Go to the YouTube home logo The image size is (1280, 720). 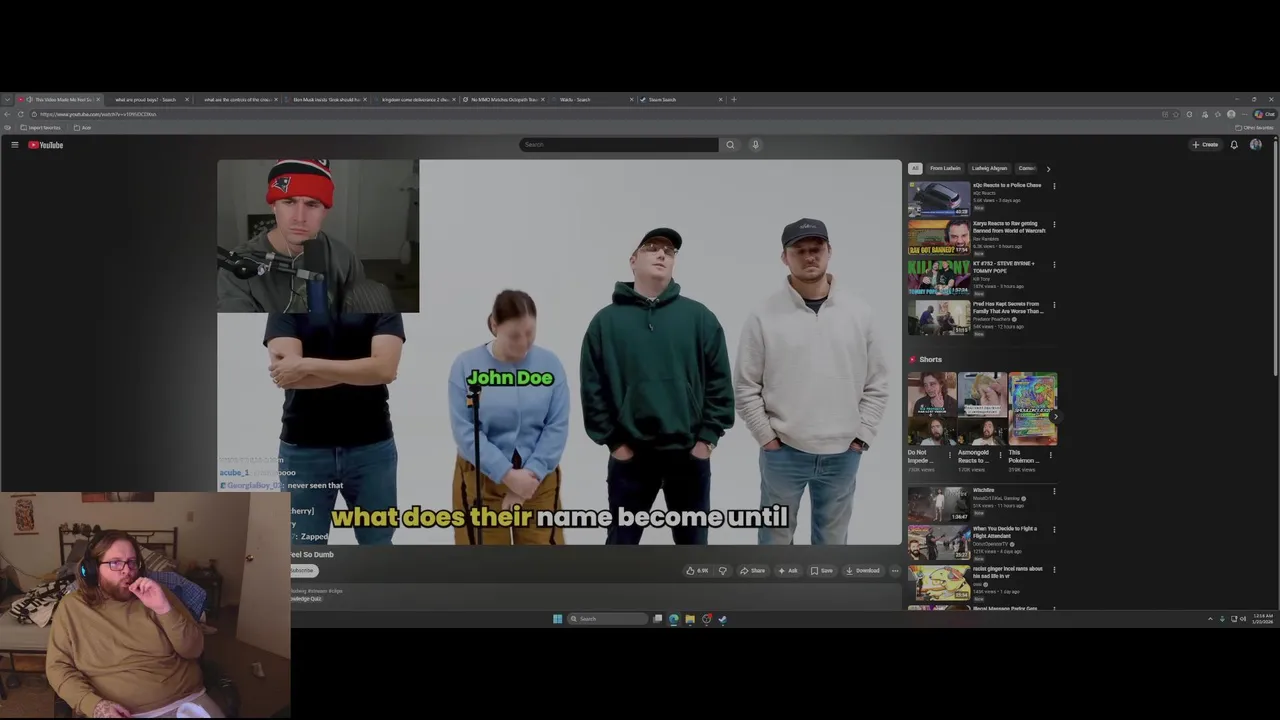click(x=45, y=145)
